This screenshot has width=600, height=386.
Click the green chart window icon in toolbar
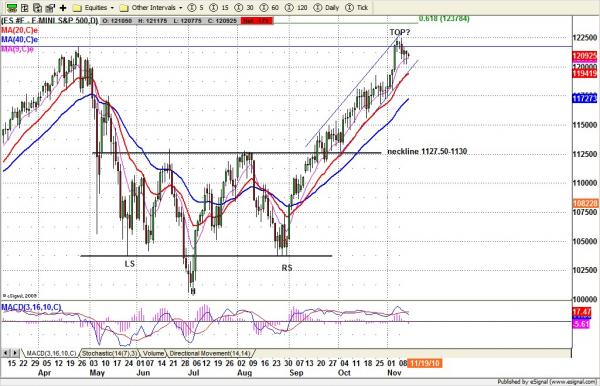click(x=12, y=7)
